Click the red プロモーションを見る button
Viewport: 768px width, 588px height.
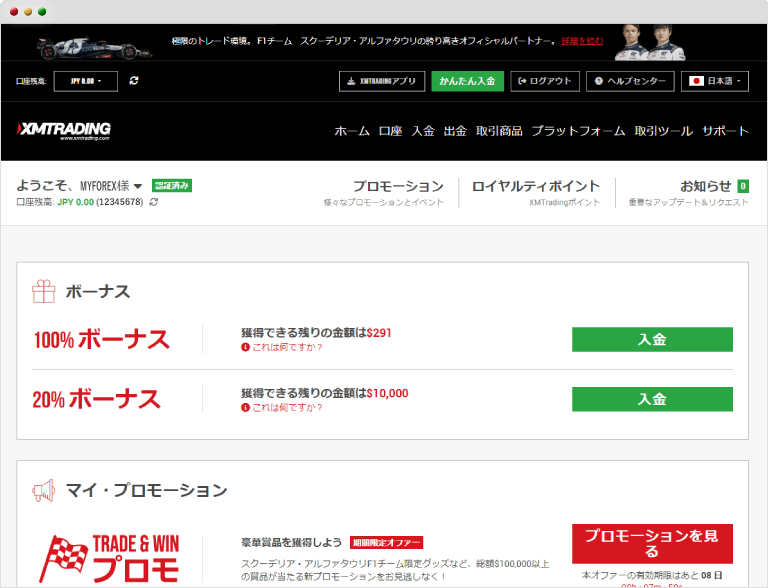652,544
